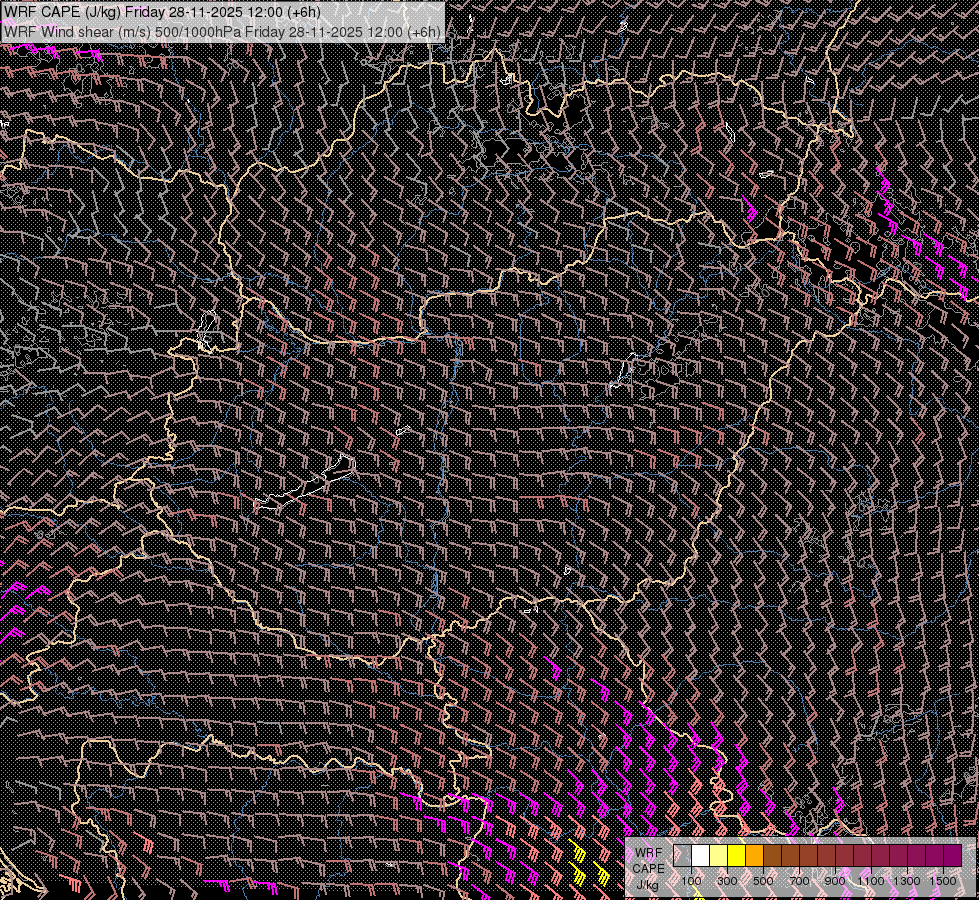Select the 1300 legend tick label
This screenshot has width=979, height=900.
(x=907, y=881)
